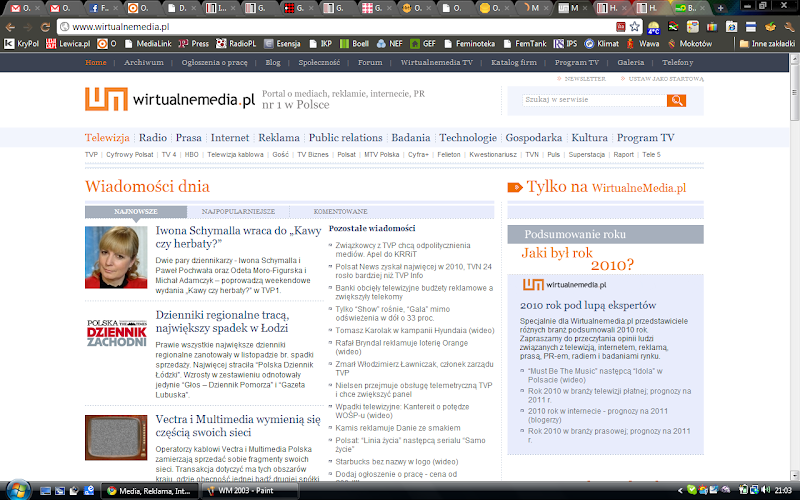The width and height of the screenshot is (800, 500).
Task: Open the Public relations section
Action: click(345, 138)
